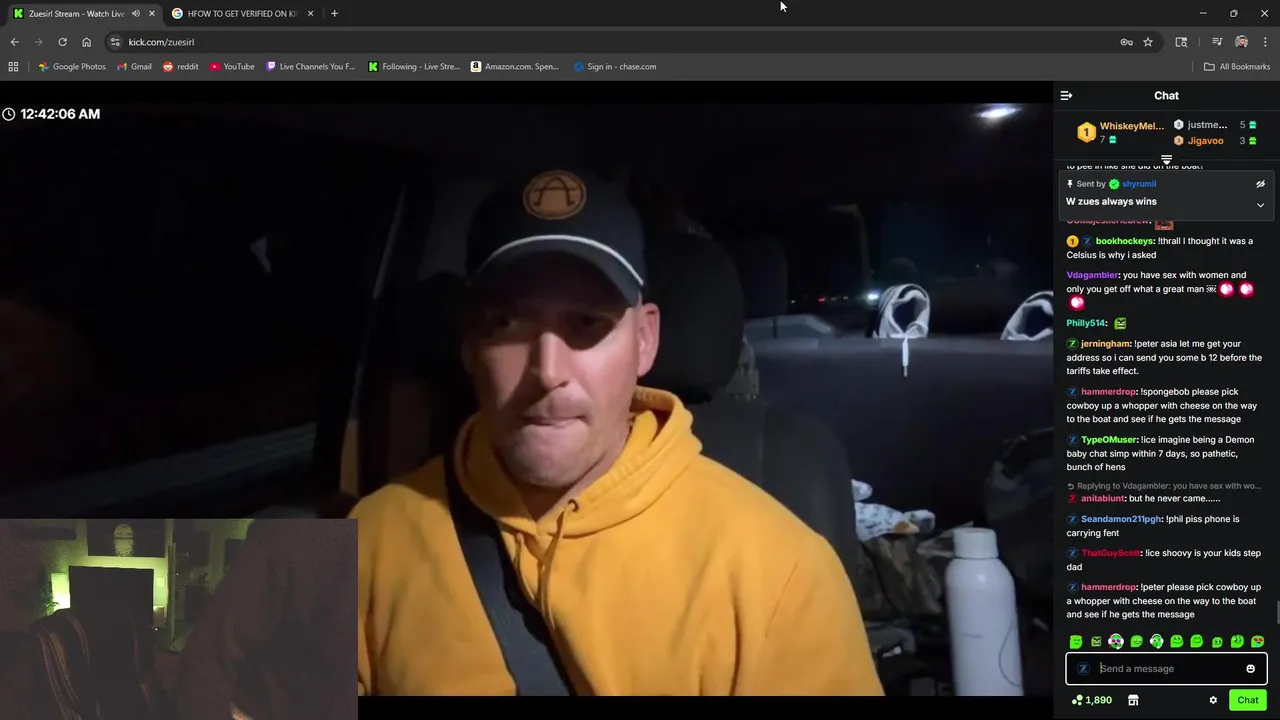
Task: Open the channel points shop icon
Action: (x=1133, y=700)
